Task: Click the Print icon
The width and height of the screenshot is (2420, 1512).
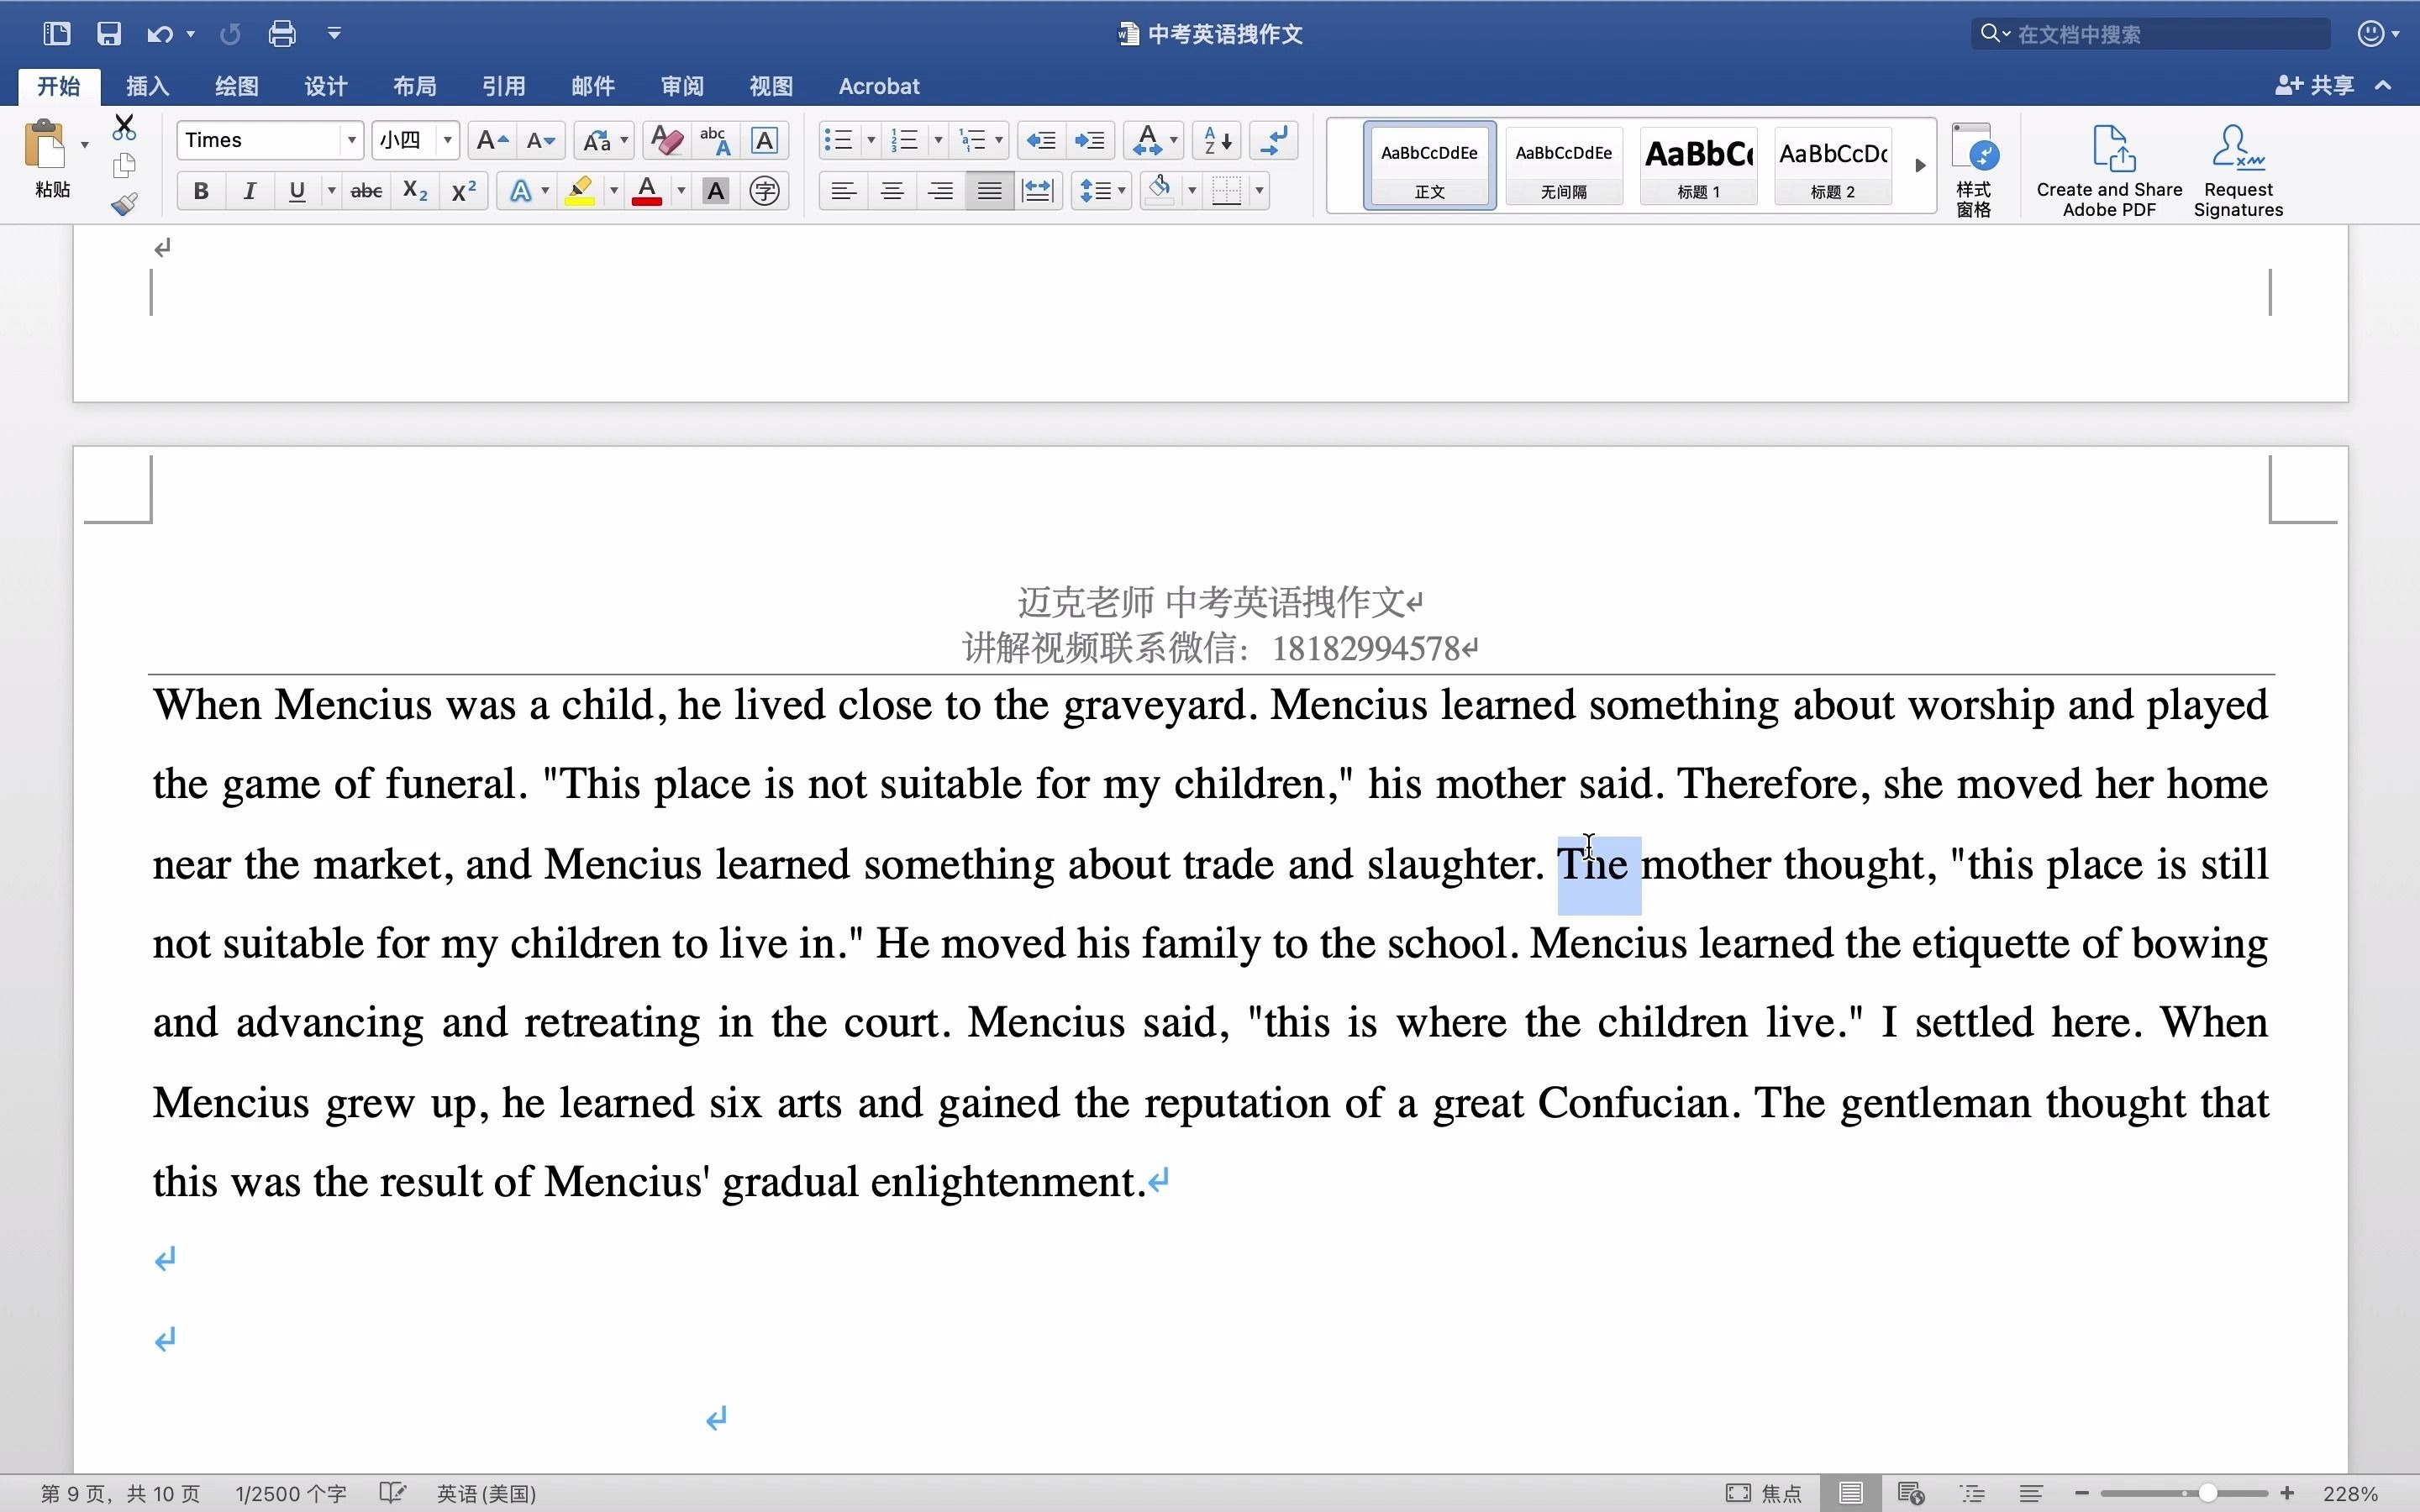Action: (282, 34)
